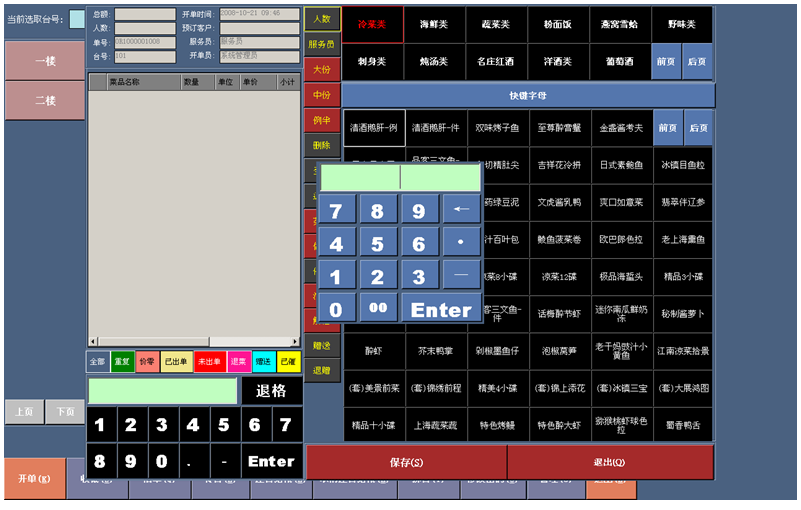
Task: Focus the green input field above 退格
Action: pyautogui.click(x=162, y=391)
